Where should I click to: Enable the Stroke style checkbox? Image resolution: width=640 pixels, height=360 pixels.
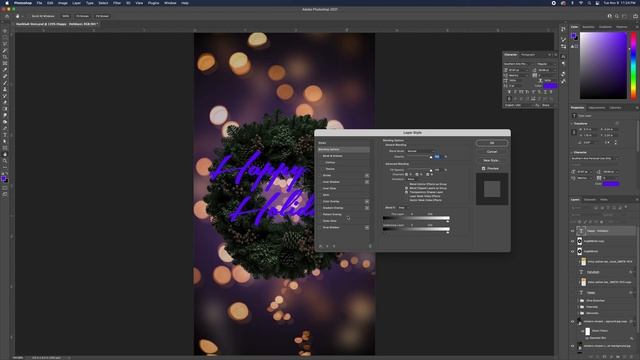tap(320, 176)
